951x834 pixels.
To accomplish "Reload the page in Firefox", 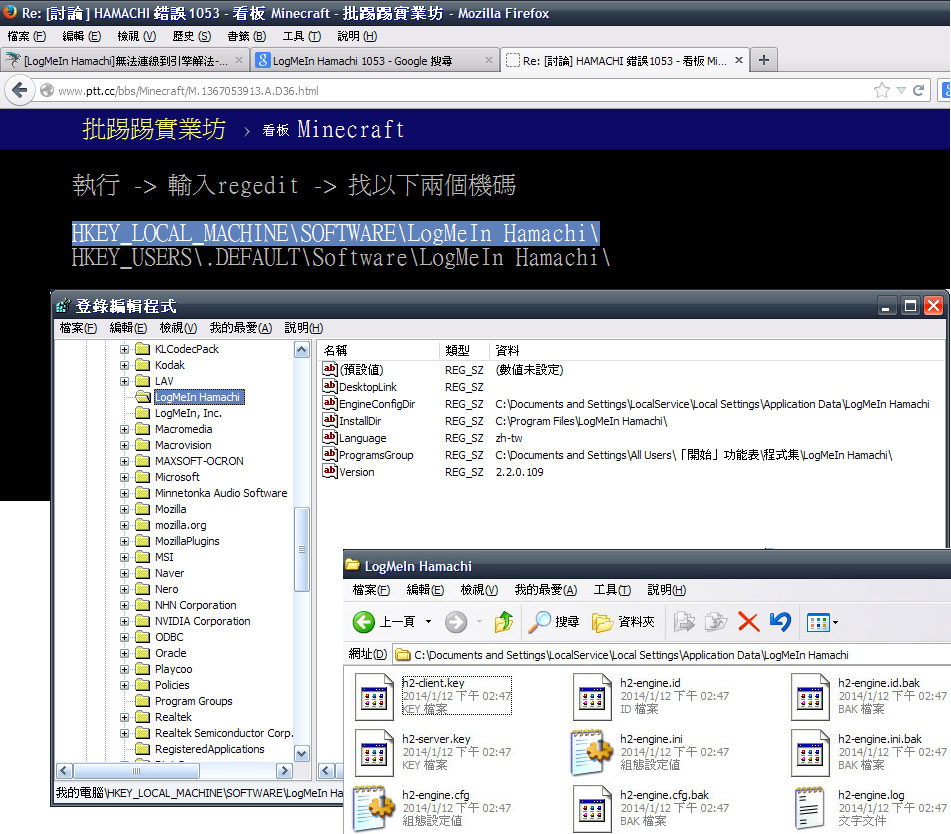I will click(x=918, y=91).
